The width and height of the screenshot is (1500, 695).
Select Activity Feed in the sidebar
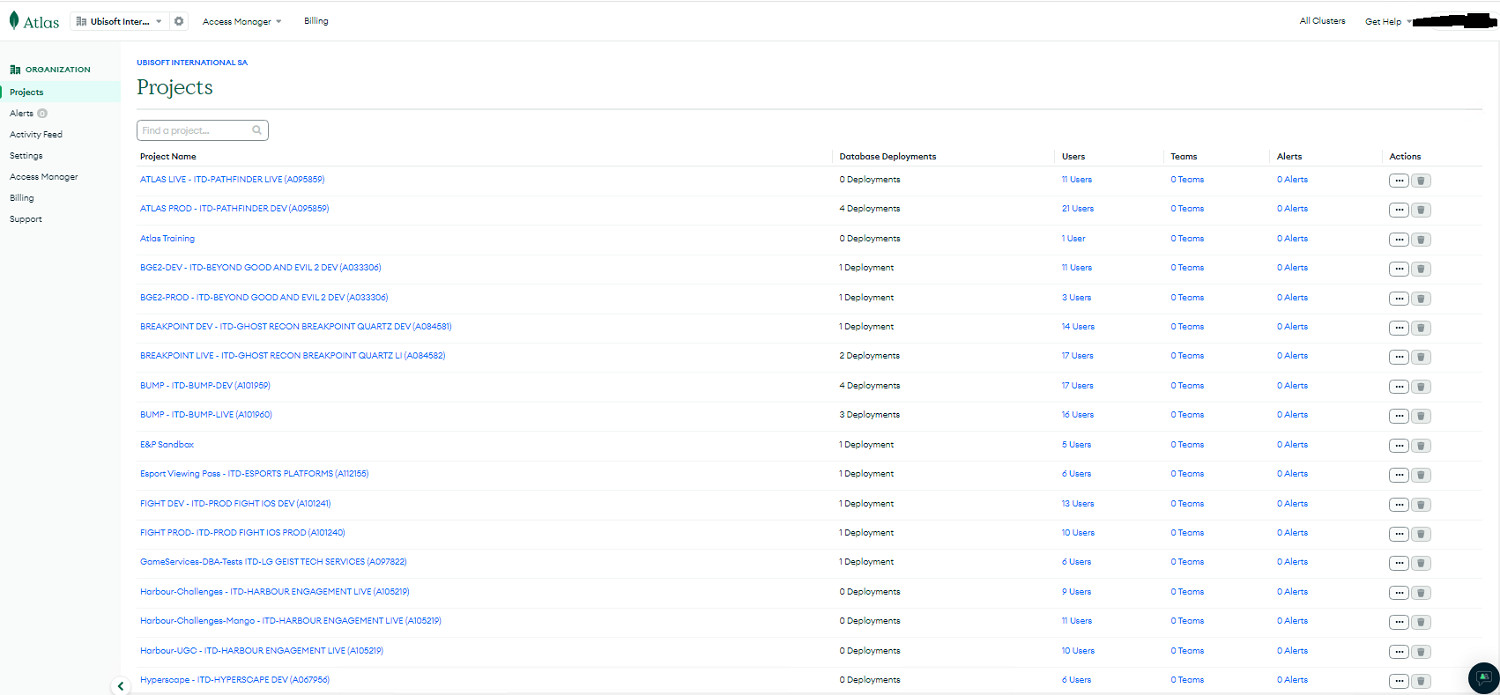[36, 134]
